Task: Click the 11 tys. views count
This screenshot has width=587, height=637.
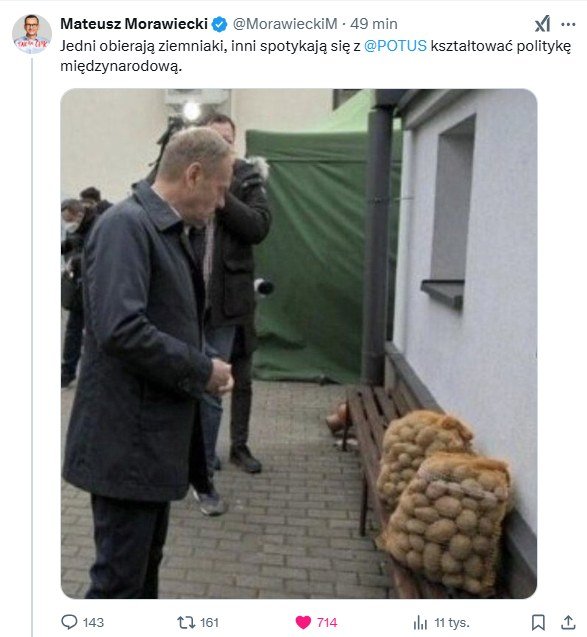Action: [452, 622]
